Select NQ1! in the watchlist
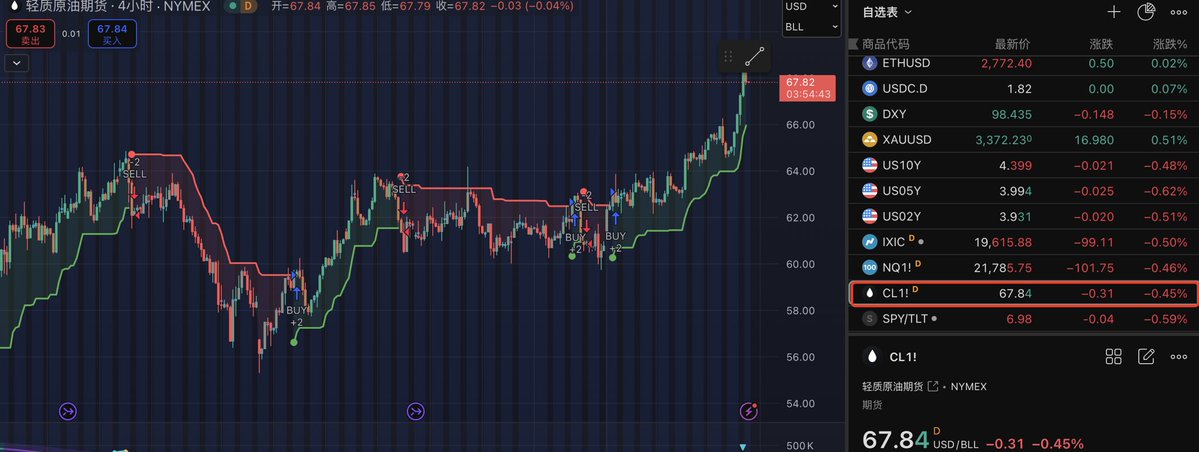Image resolution: width=1199 pixels, height=452 pixels. tap(1023, 268)
